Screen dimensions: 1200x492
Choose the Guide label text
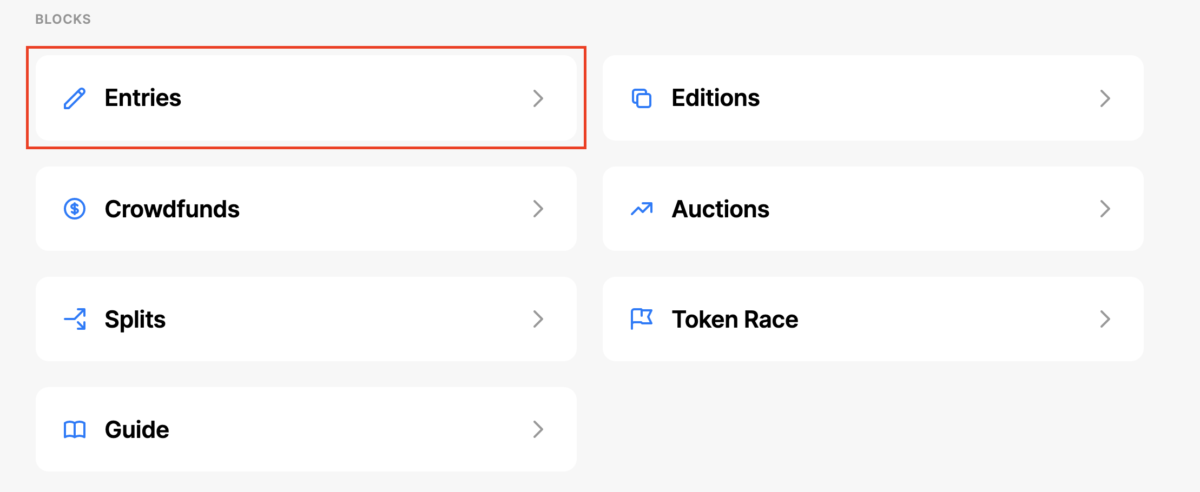[137, 430]
